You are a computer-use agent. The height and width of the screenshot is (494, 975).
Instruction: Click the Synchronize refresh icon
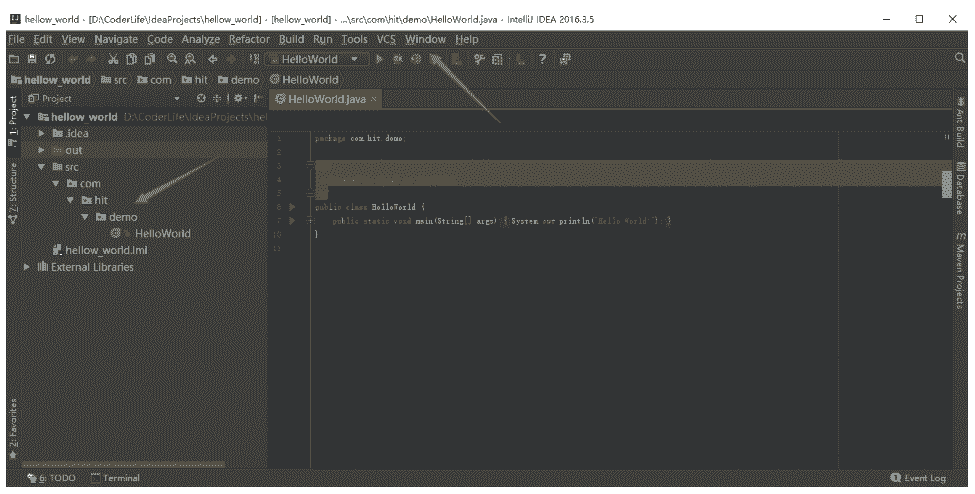tap(49, 59)
